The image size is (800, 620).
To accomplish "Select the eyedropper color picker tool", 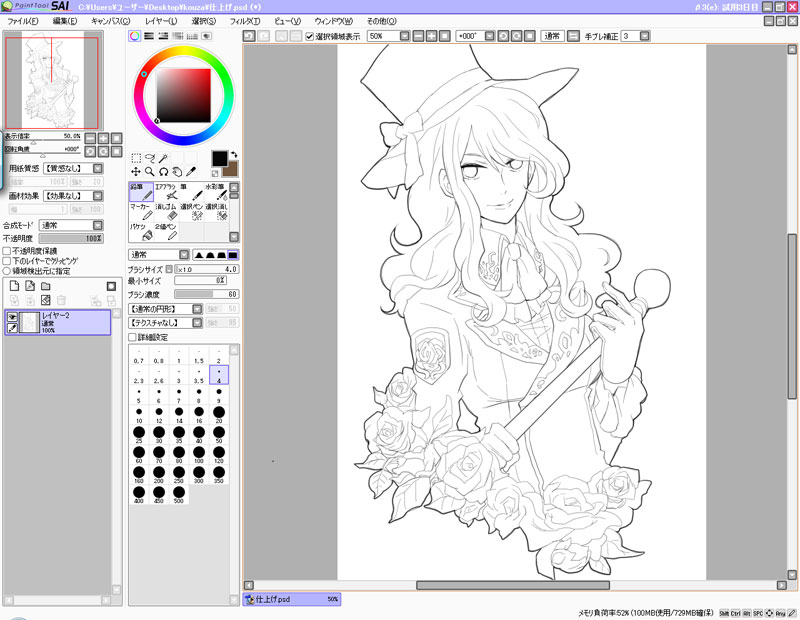I will point(191,171).
